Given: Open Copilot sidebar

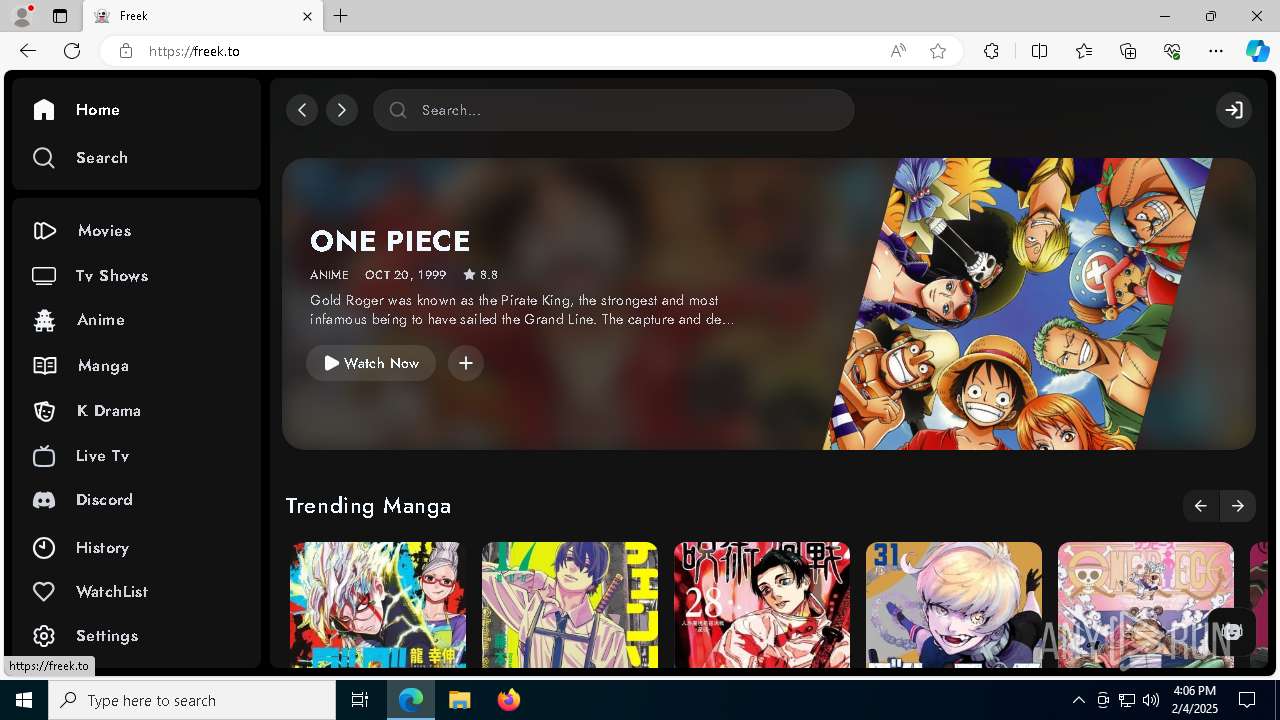Looking at the screenshot, I should (x=1257, y=51).
